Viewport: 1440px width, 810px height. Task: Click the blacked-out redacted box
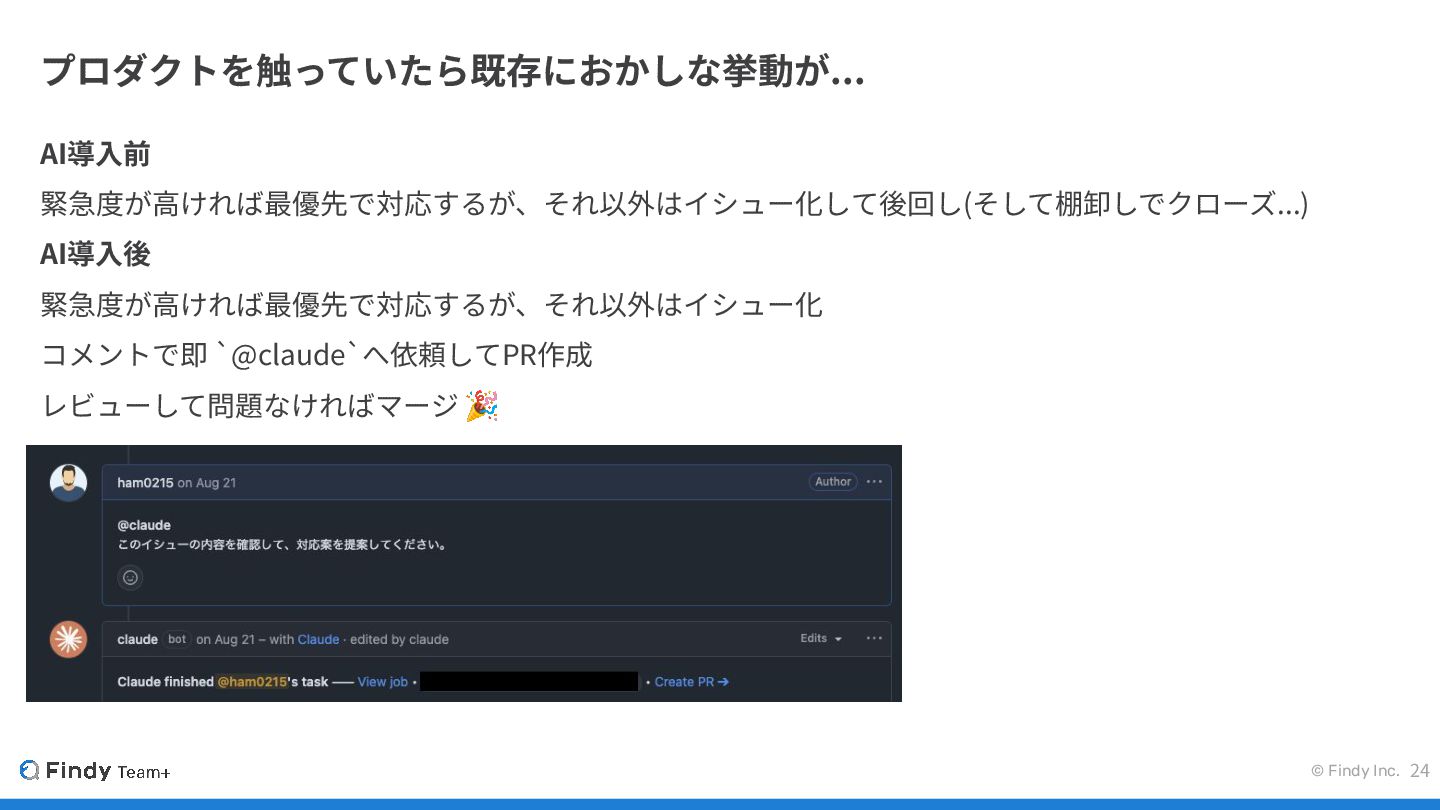[529, 682]
